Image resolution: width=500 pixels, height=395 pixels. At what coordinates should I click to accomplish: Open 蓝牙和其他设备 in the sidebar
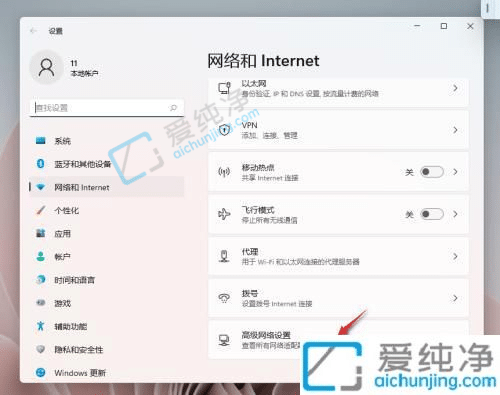coord(107,164)
